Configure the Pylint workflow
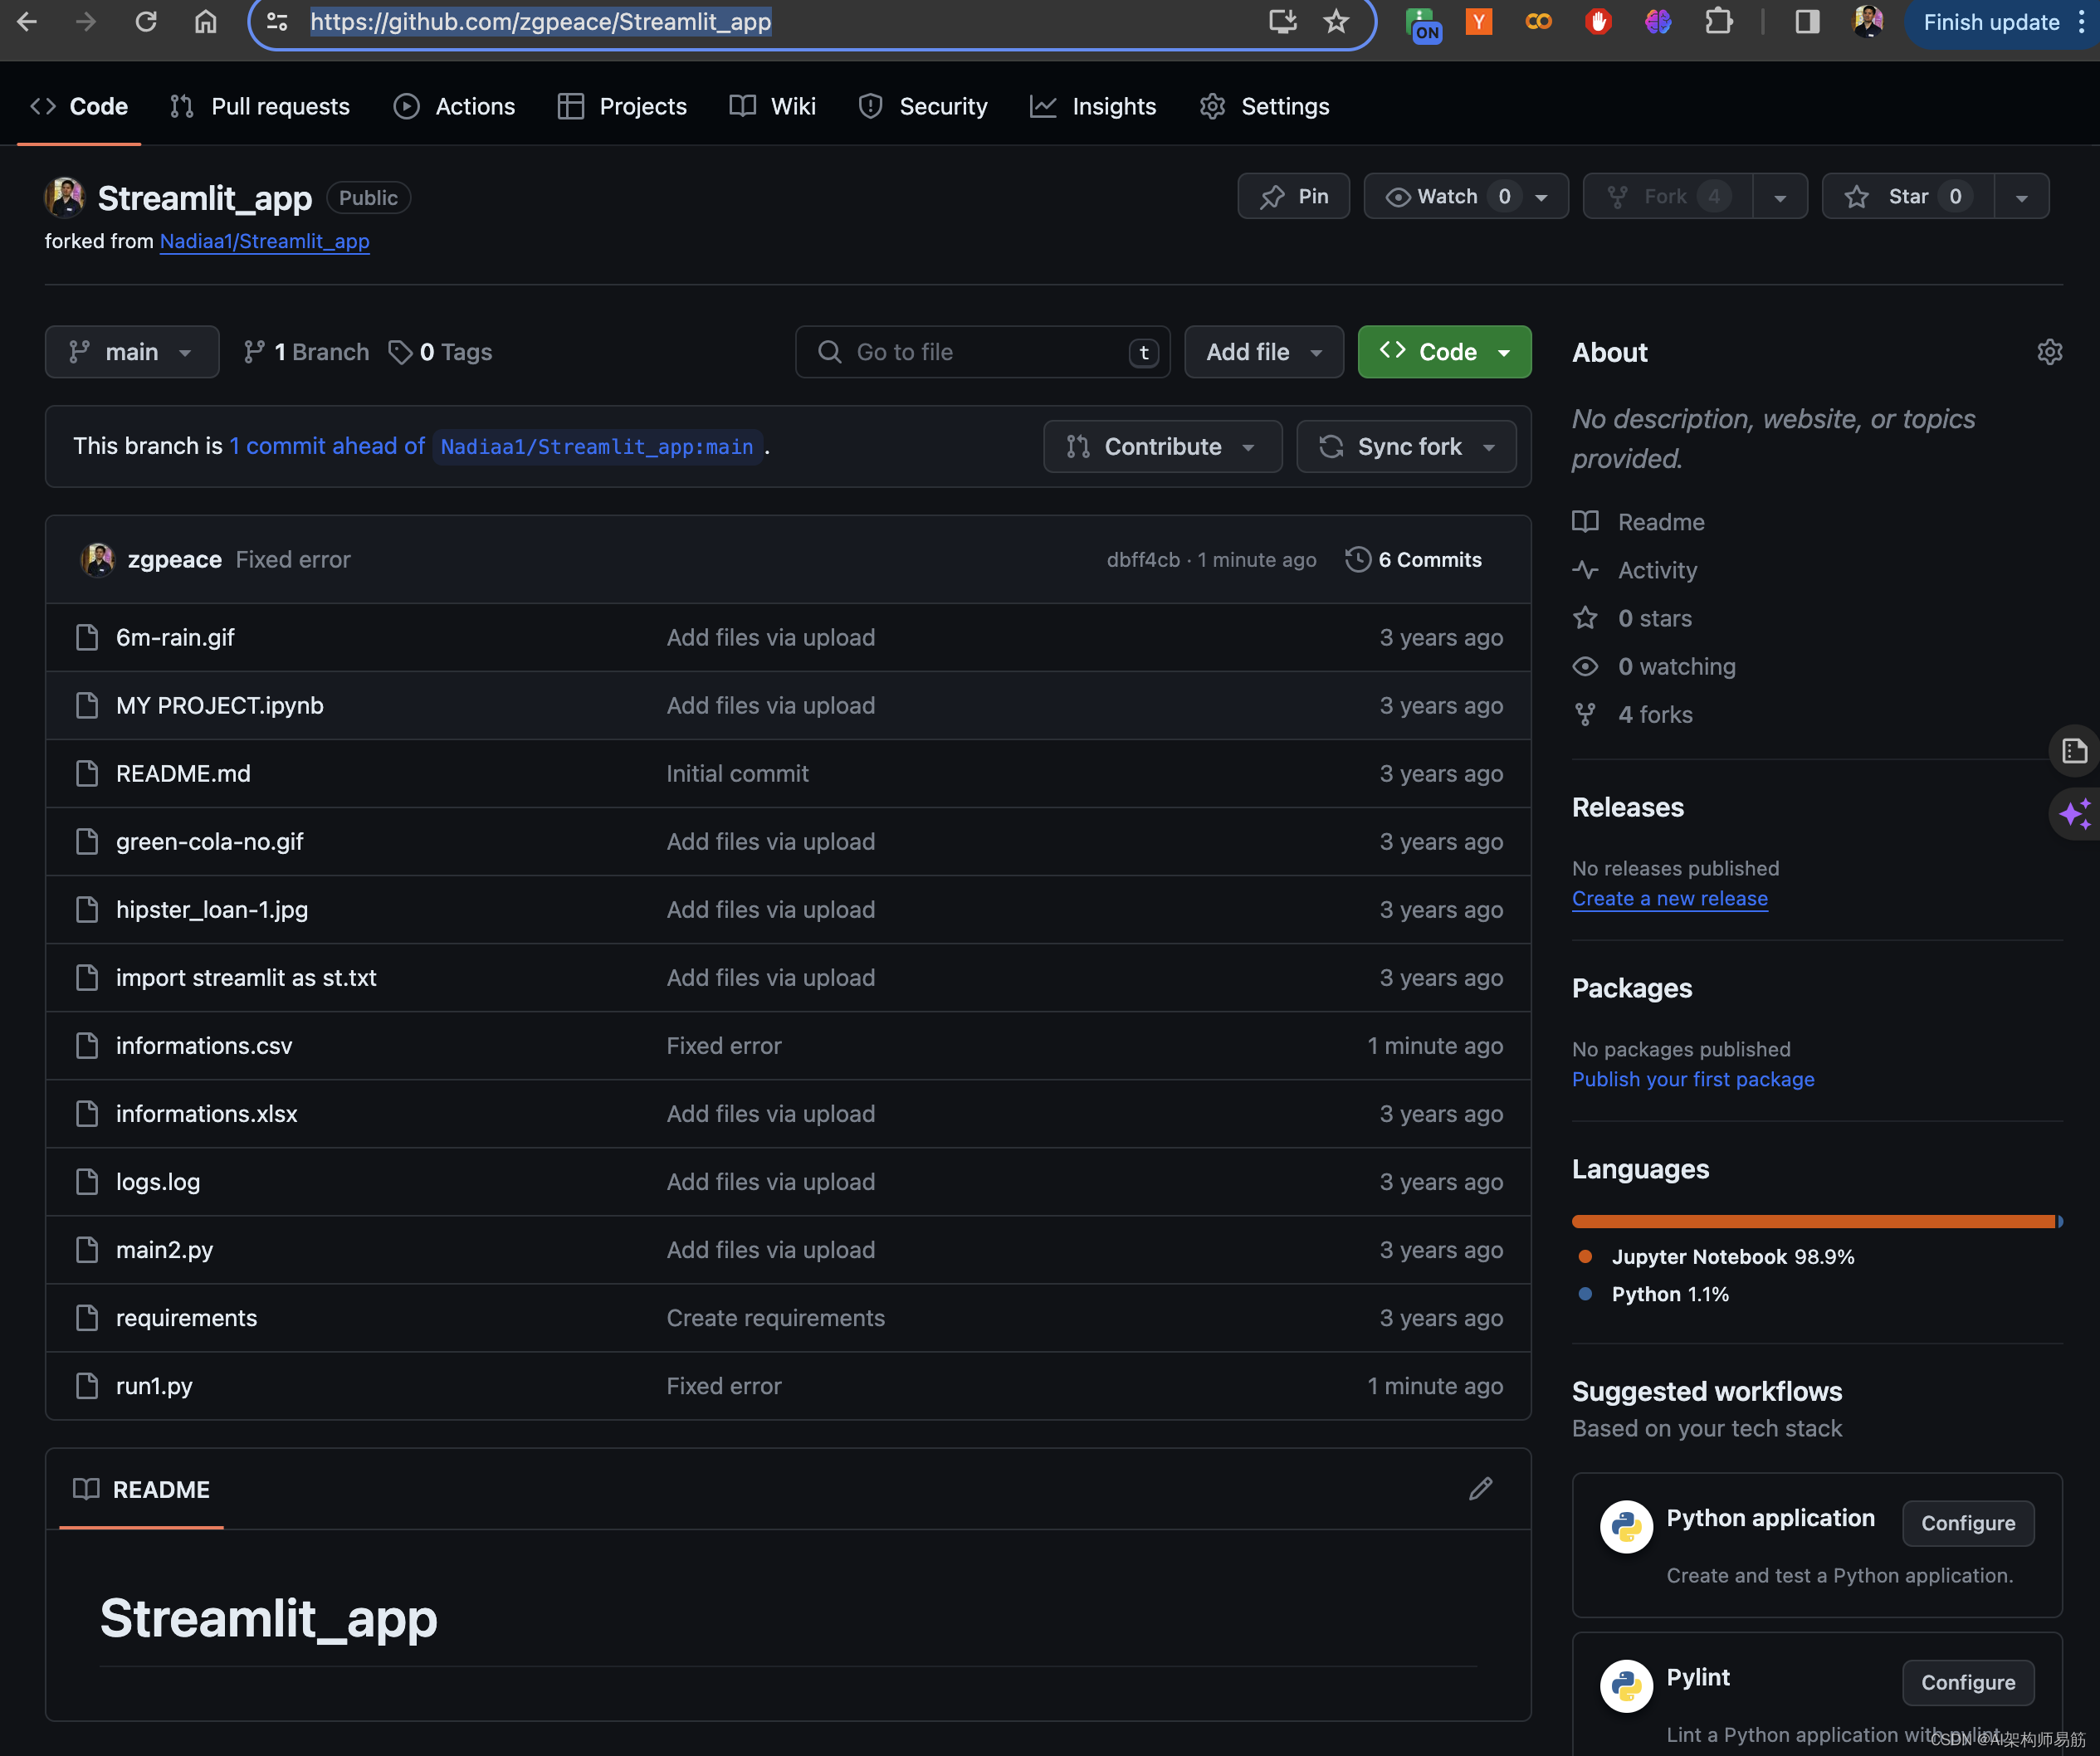Screen dimensions: 2100x1756 point(1967,1682)
